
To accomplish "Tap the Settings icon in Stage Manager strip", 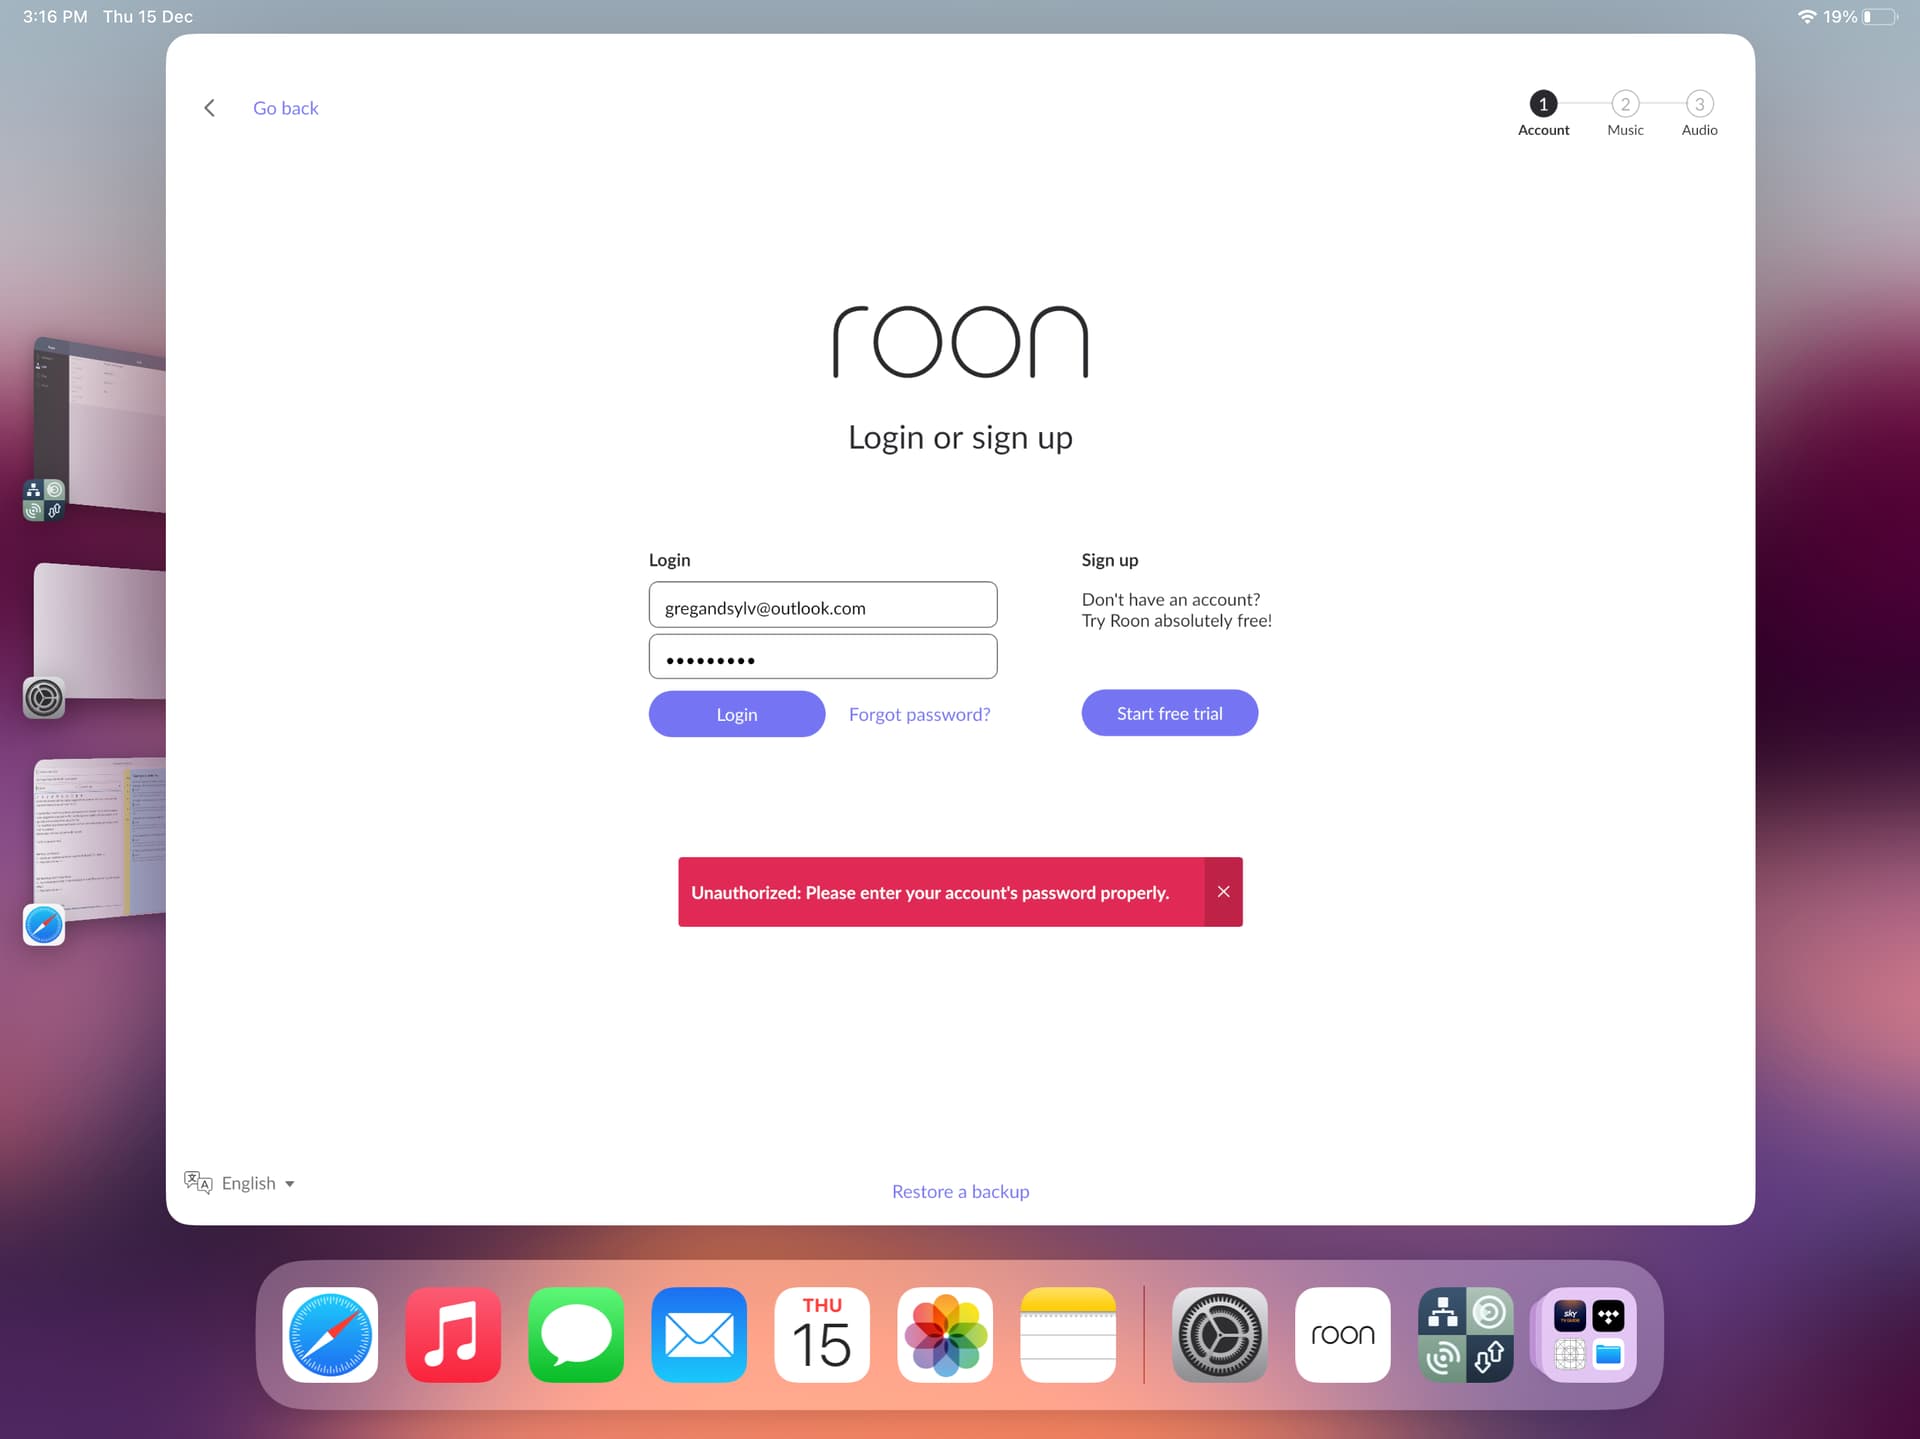I will pos(44,698).
